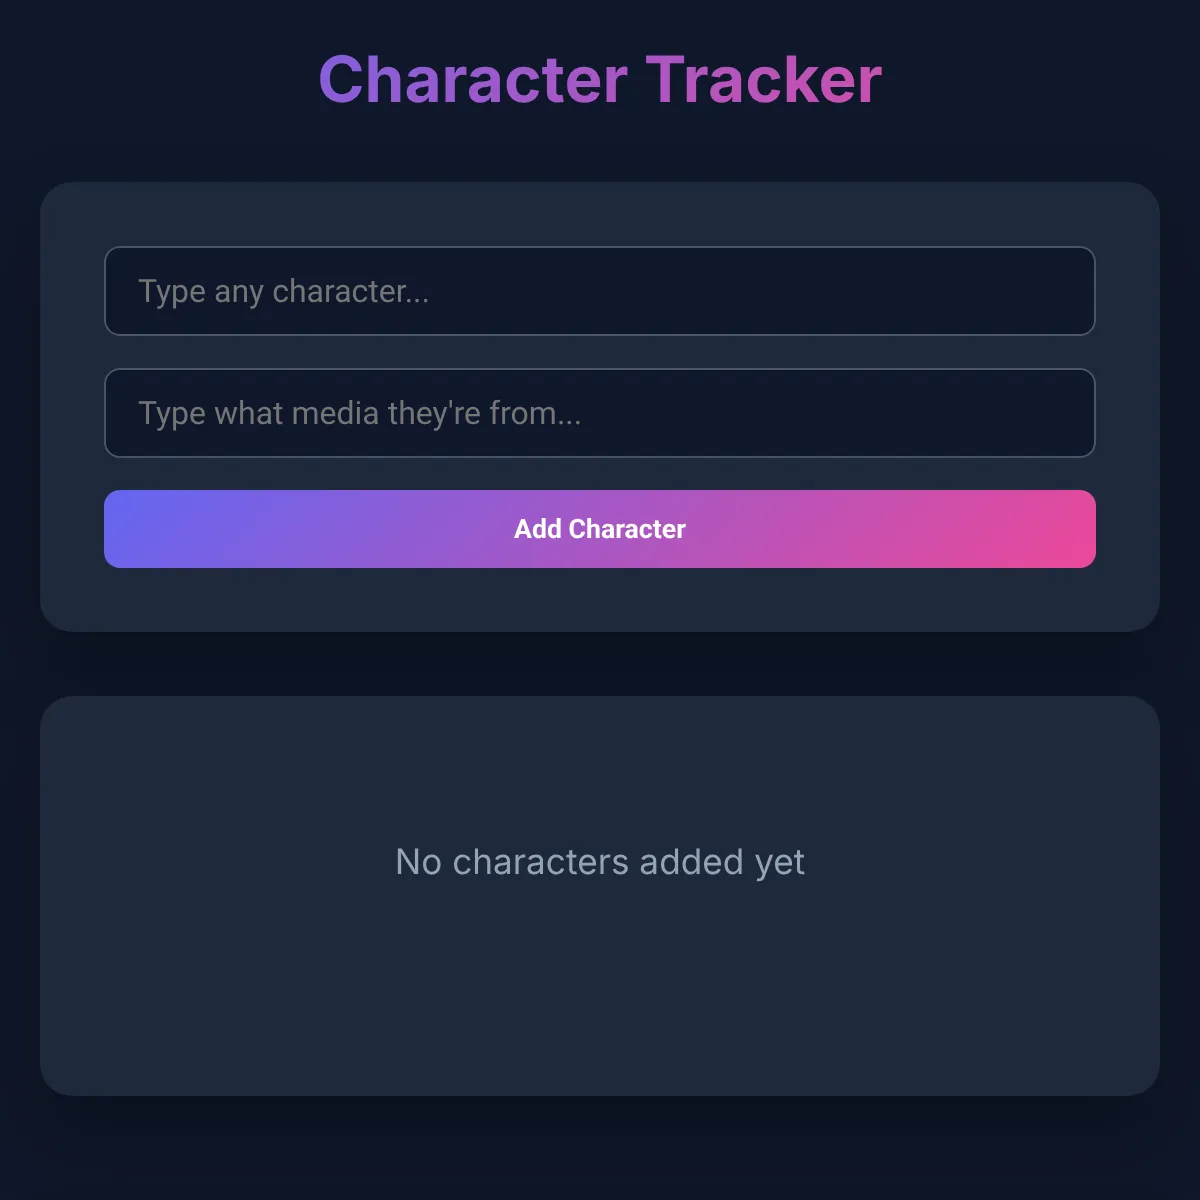Click the "Type any character..." placeholder text

click(x=284, y=291)
